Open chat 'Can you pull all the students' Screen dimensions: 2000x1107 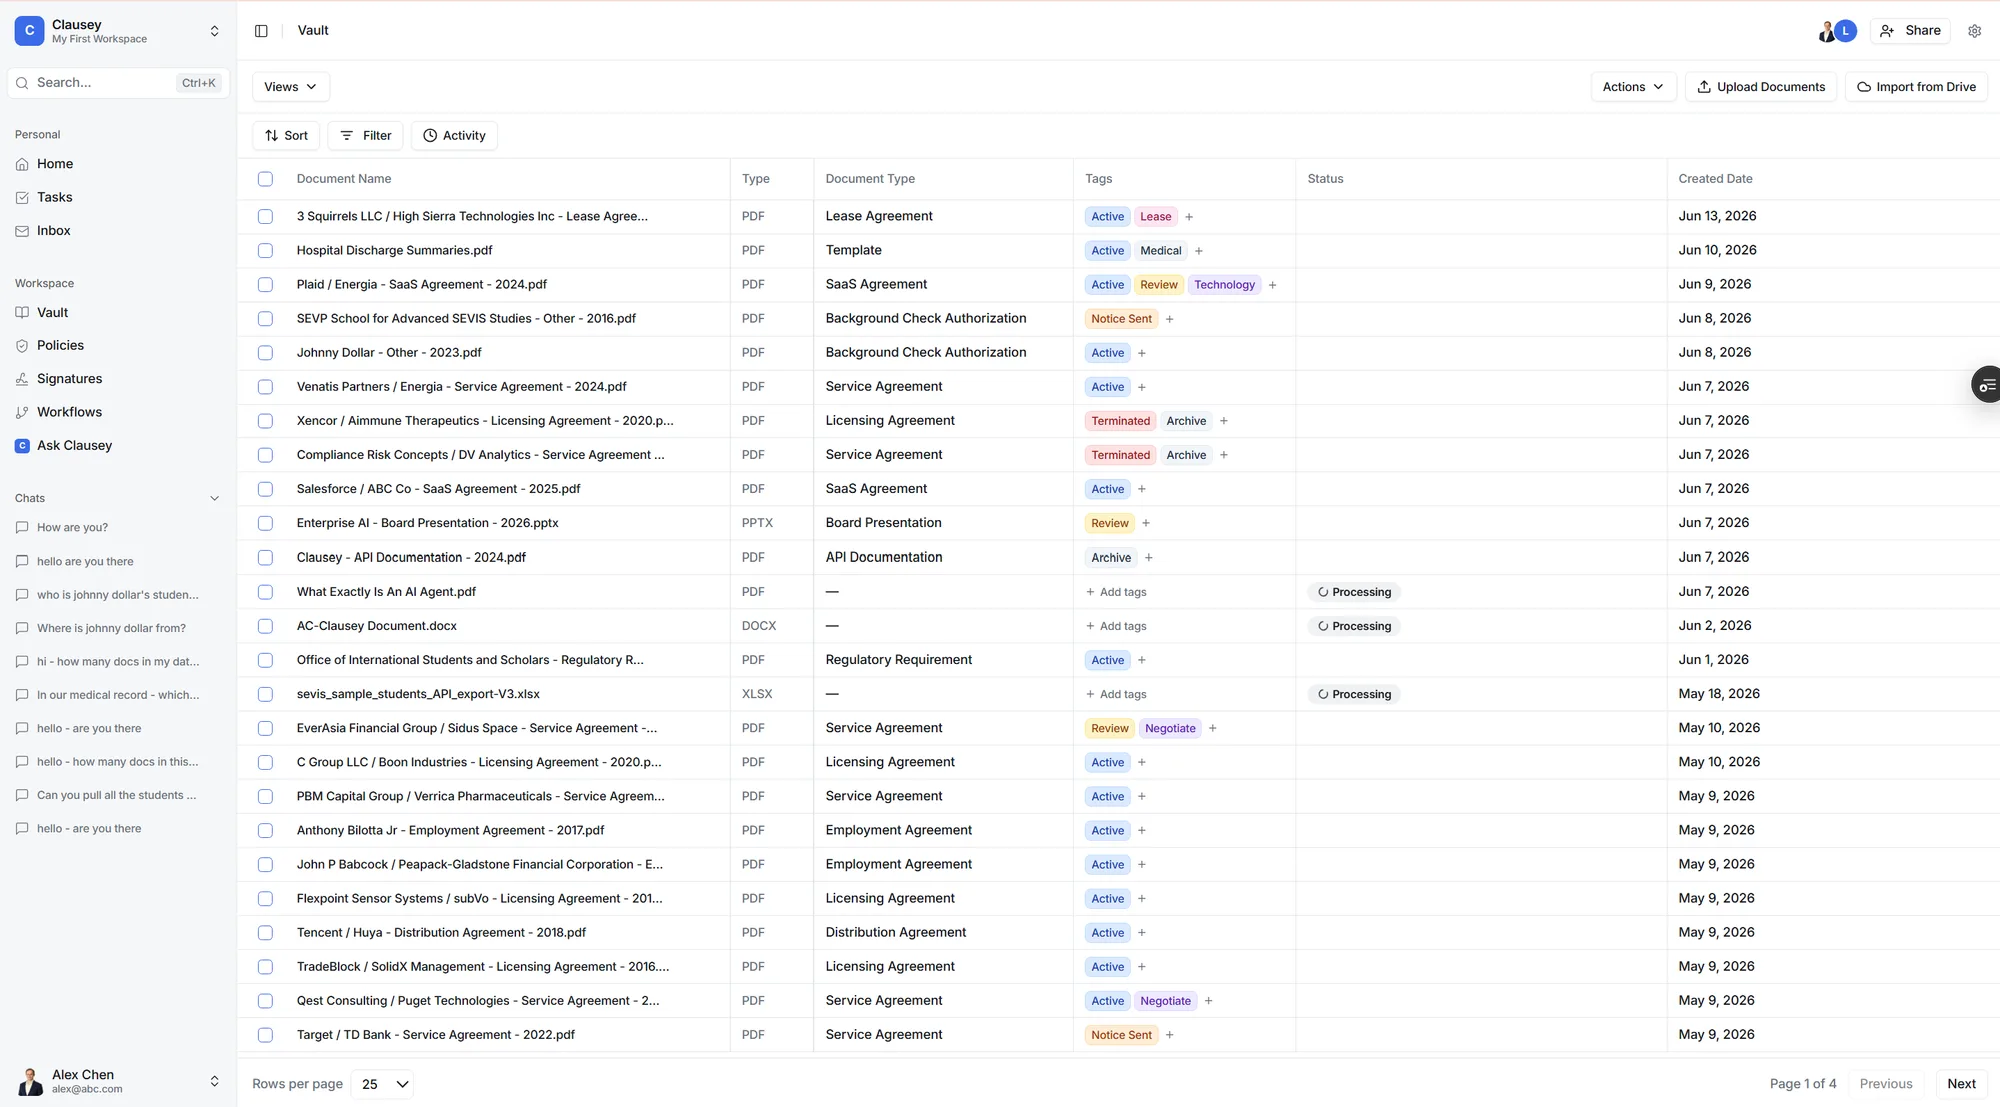coord(117,795)
